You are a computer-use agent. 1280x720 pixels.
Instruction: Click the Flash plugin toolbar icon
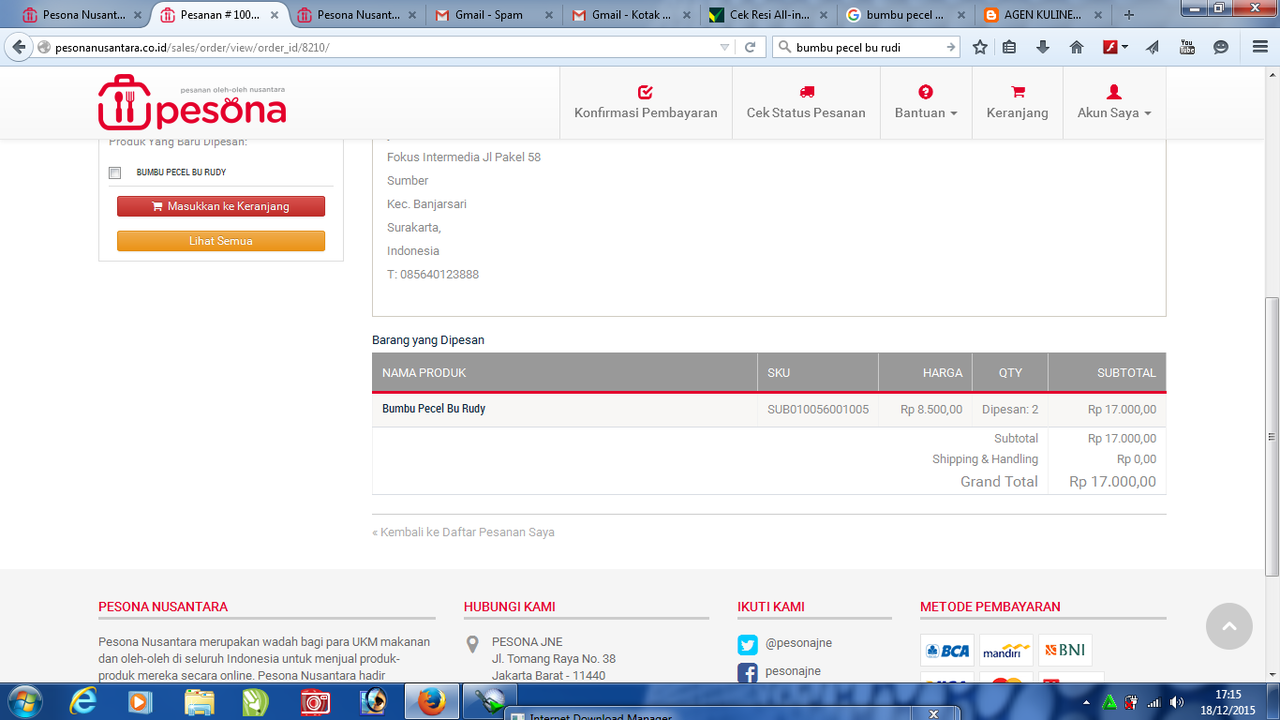coord(1110,47)
